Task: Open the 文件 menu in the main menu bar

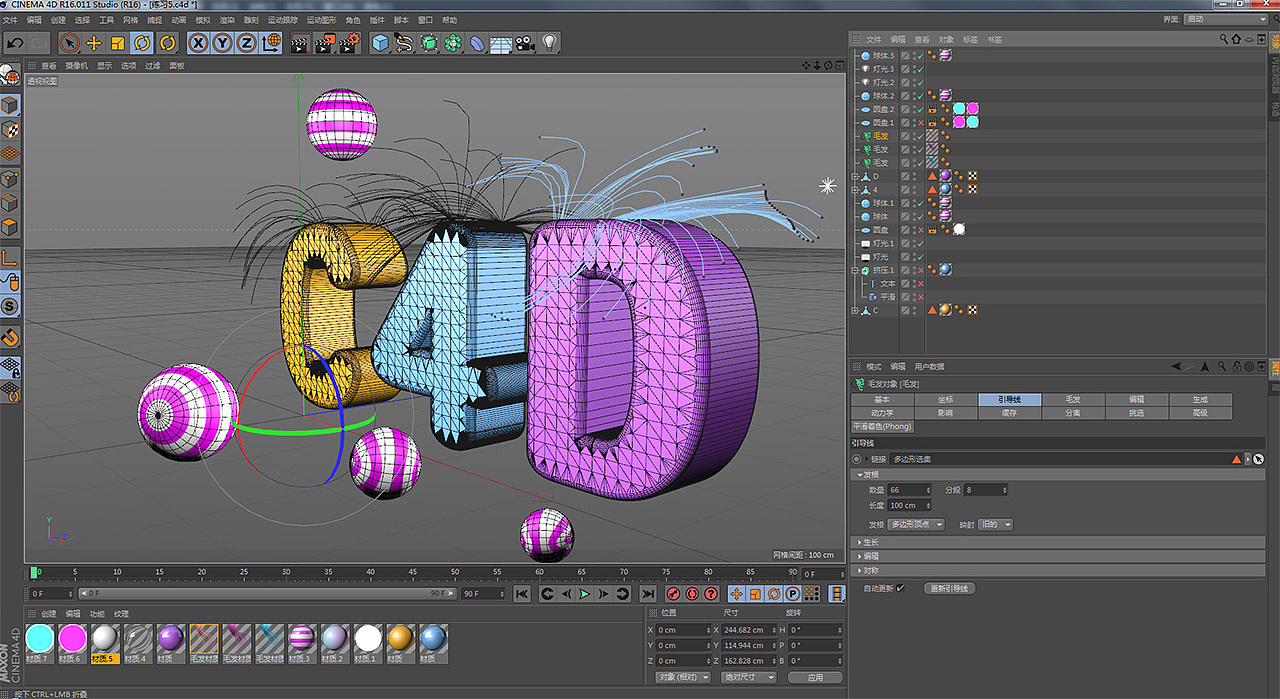Action: 10,20
